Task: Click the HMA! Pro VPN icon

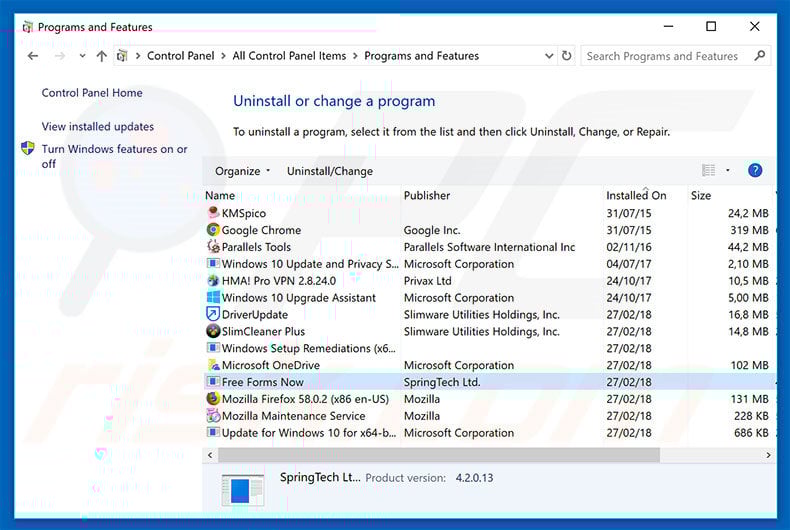Action: [213, 281]
